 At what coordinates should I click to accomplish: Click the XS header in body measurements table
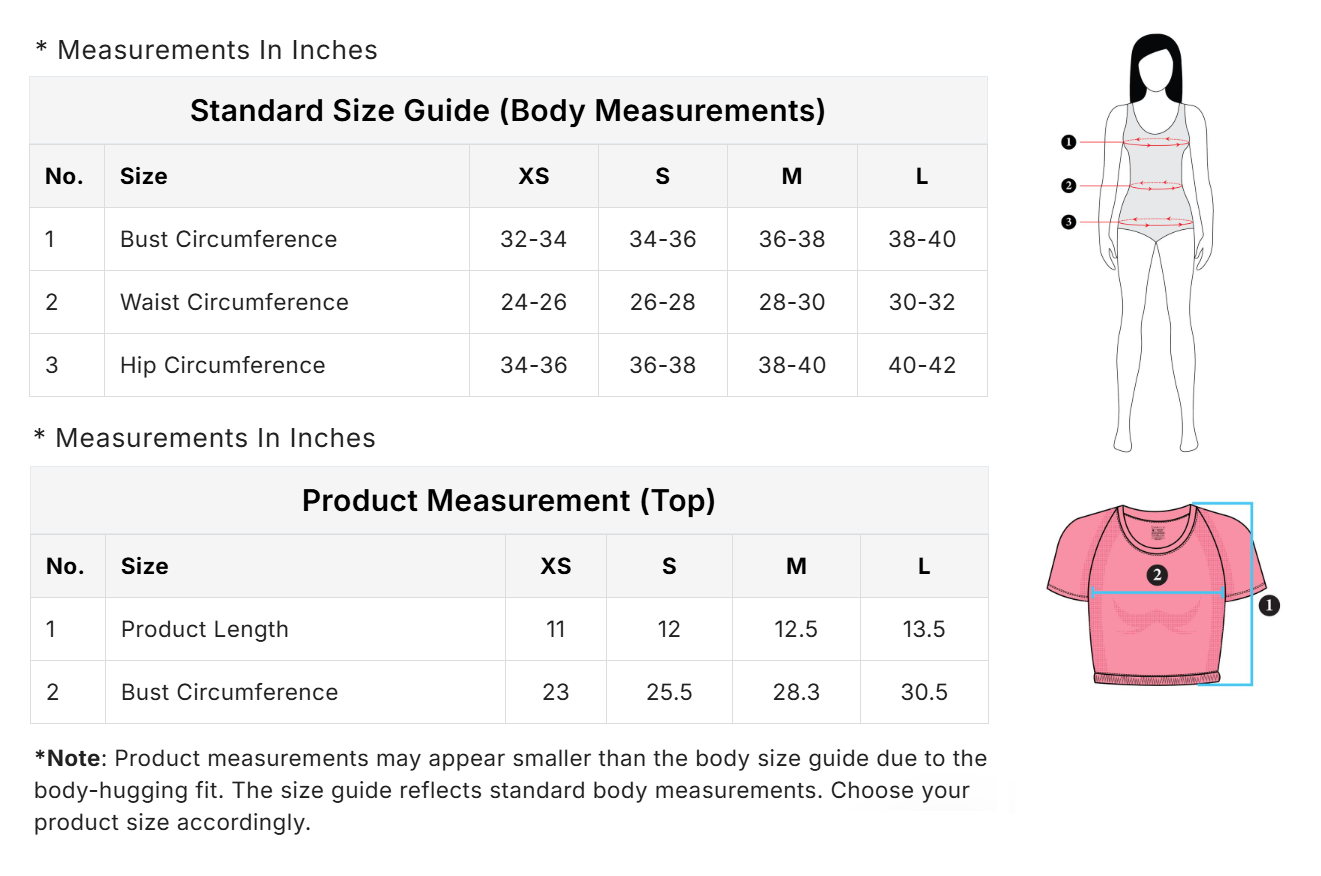click(x=534, y=176)
